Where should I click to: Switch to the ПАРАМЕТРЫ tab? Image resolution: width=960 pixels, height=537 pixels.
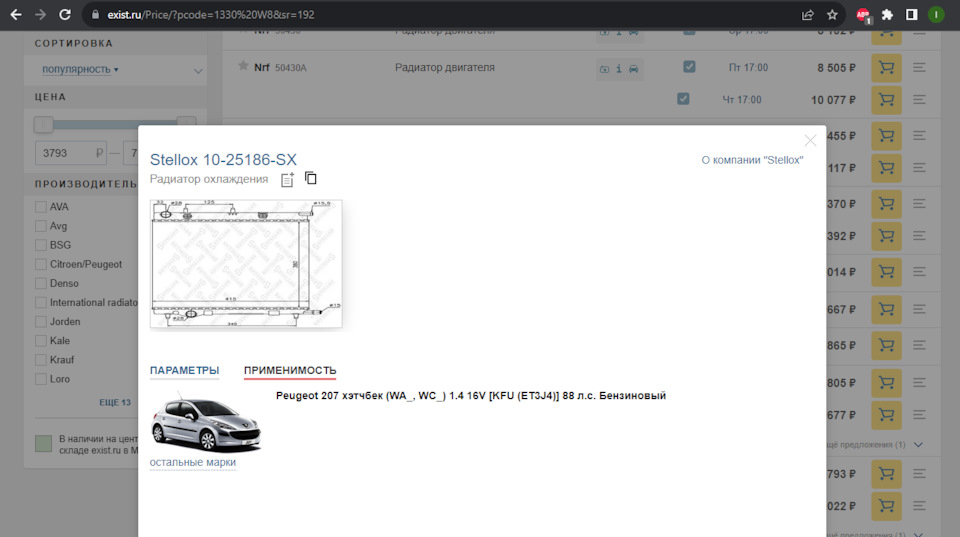tap(184, 370)
